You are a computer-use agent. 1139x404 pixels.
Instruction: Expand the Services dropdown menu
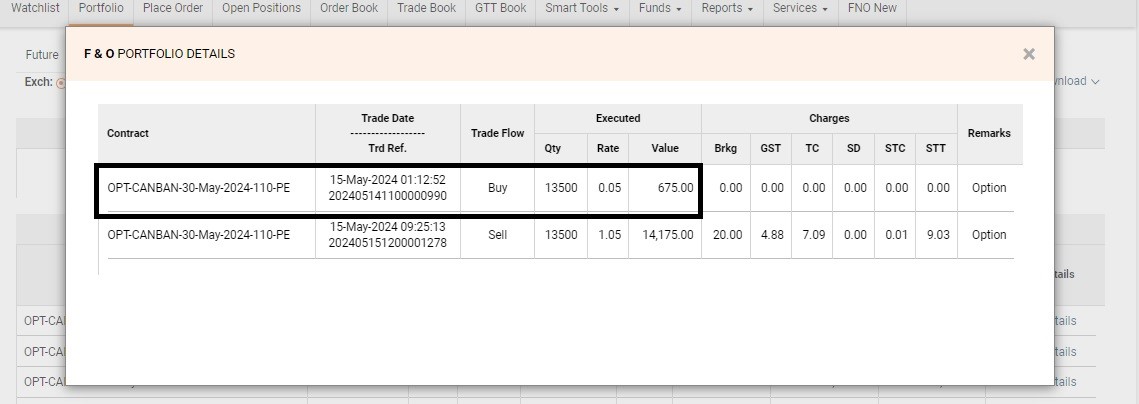[x=801, y=8]
